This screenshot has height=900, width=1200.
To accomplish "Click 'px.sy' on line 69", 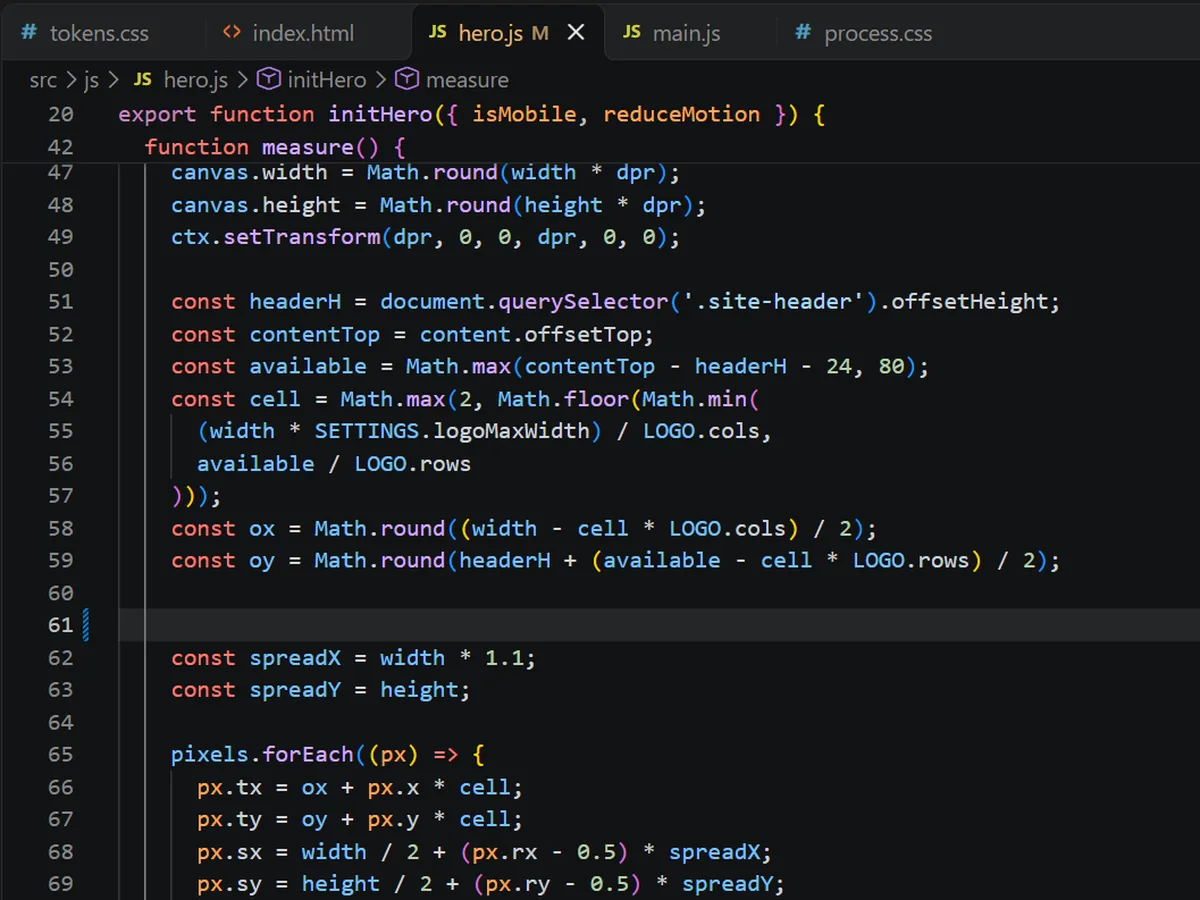I will click(229, 884).
